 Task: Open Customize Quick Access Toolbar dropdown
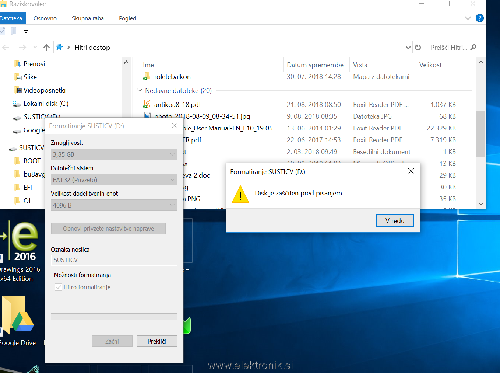[26, 32]
